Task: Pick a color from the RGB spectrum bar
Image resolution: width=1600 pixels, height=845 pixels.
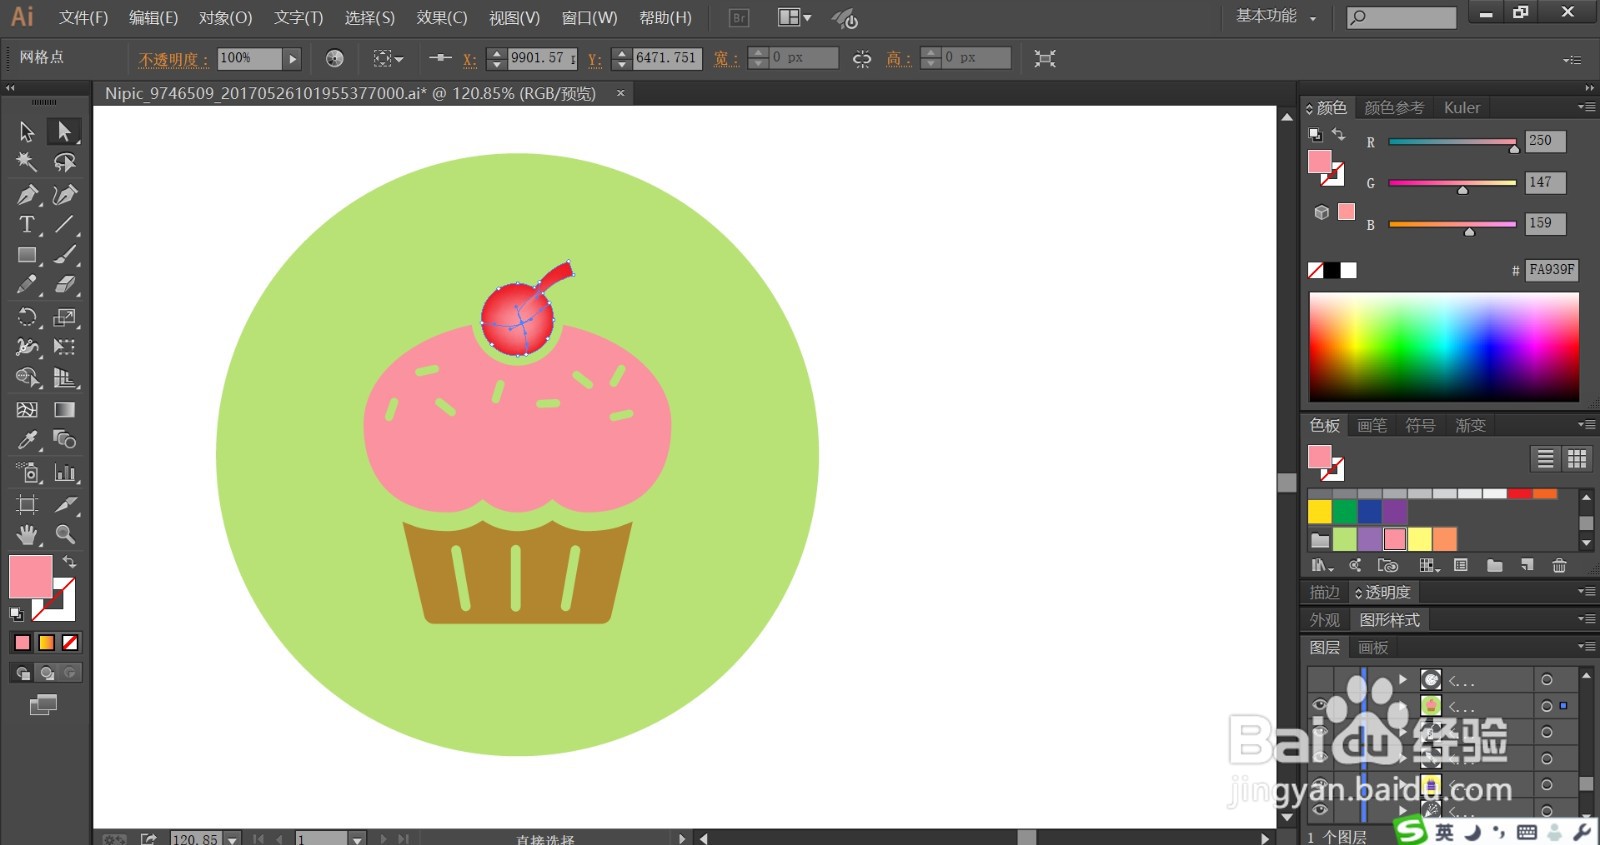Action: pyautogui.click(x=1444, y=347)
